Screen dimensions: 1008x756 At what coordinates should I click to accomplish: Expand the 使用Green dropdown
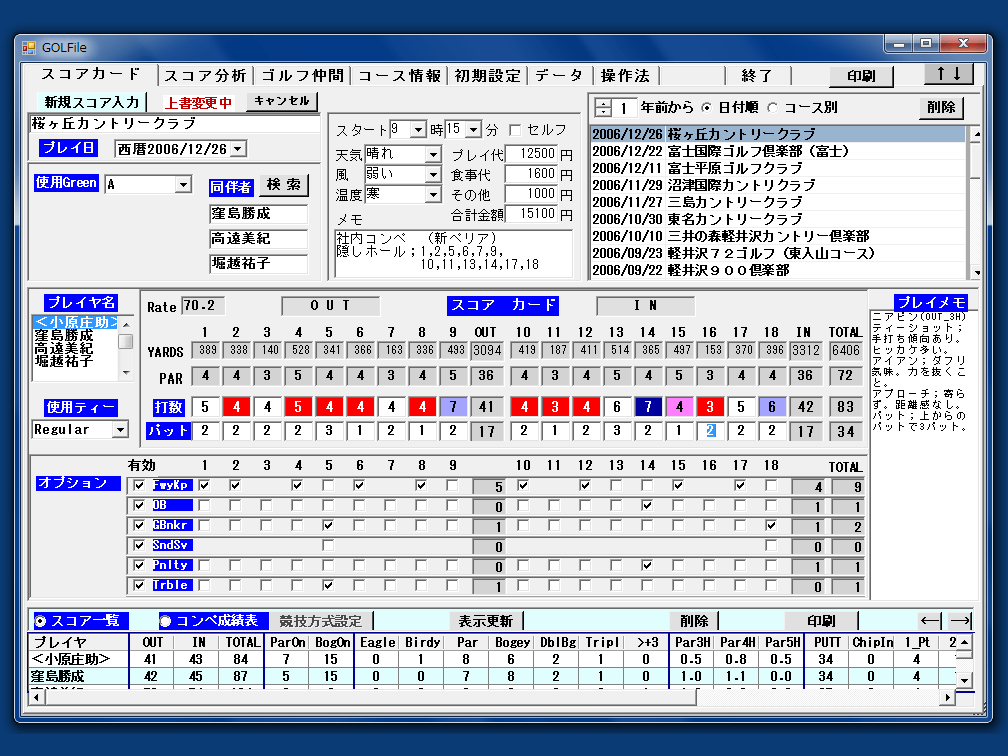[183, 185]
